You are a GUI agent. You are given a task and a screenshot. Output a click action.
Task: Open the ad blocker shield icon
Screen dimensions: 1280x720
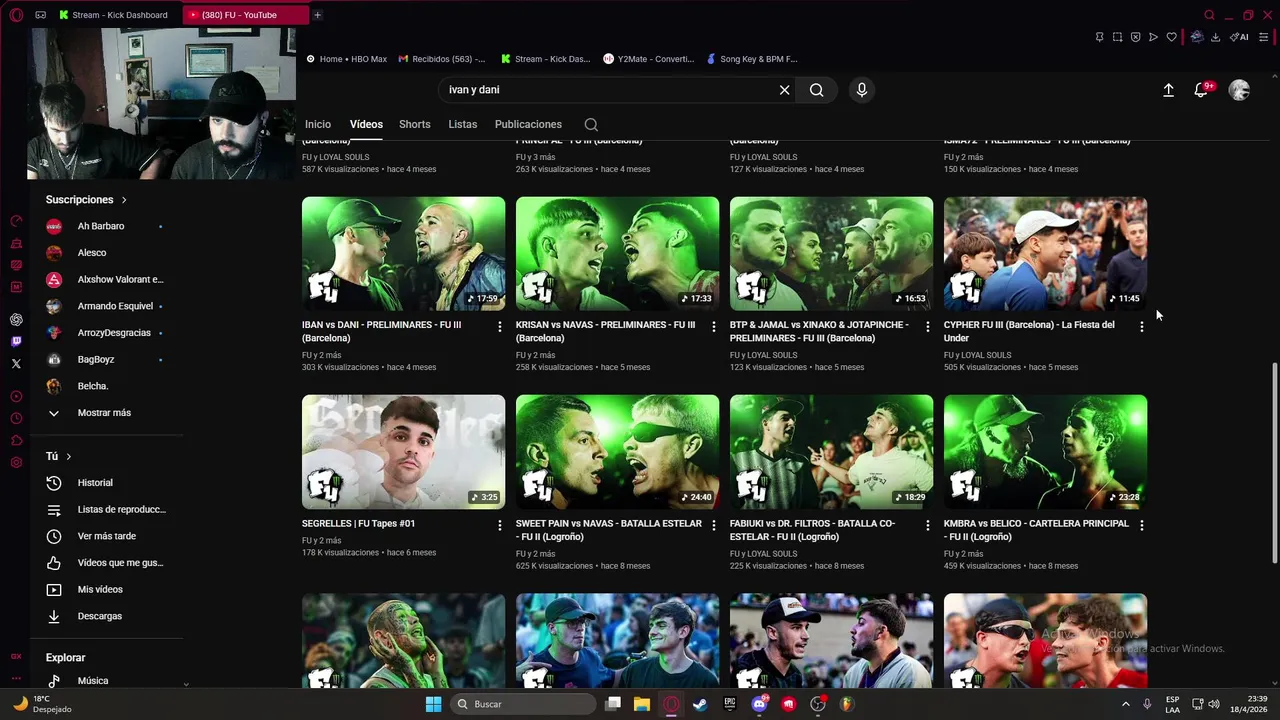pos(1135,37)
